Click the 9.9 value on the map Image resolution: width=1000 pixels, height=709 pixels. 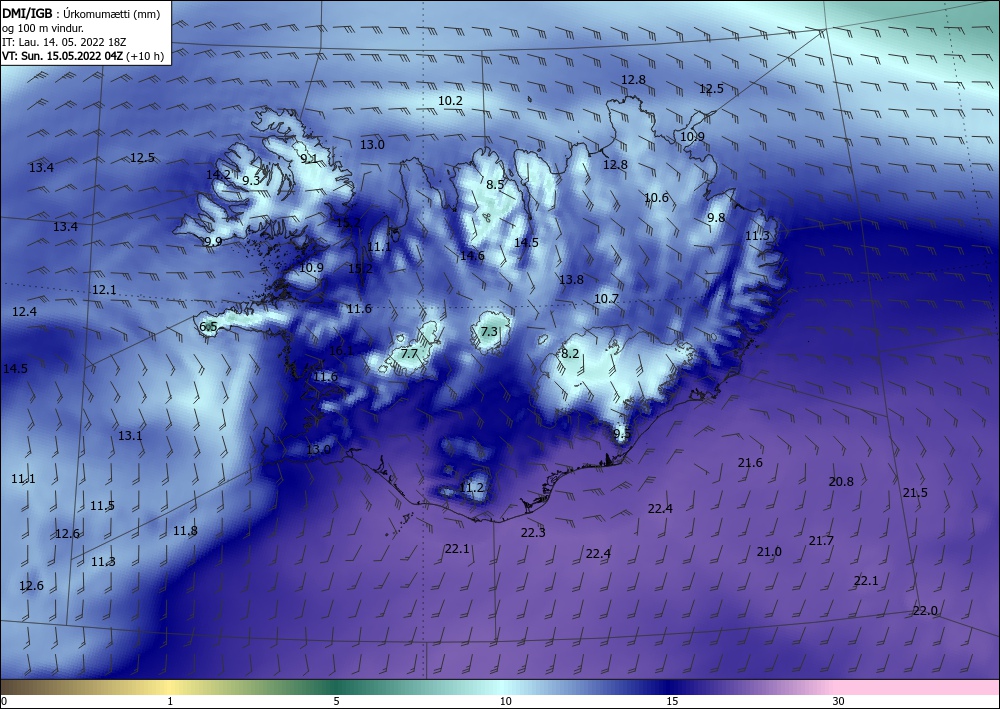213,242
